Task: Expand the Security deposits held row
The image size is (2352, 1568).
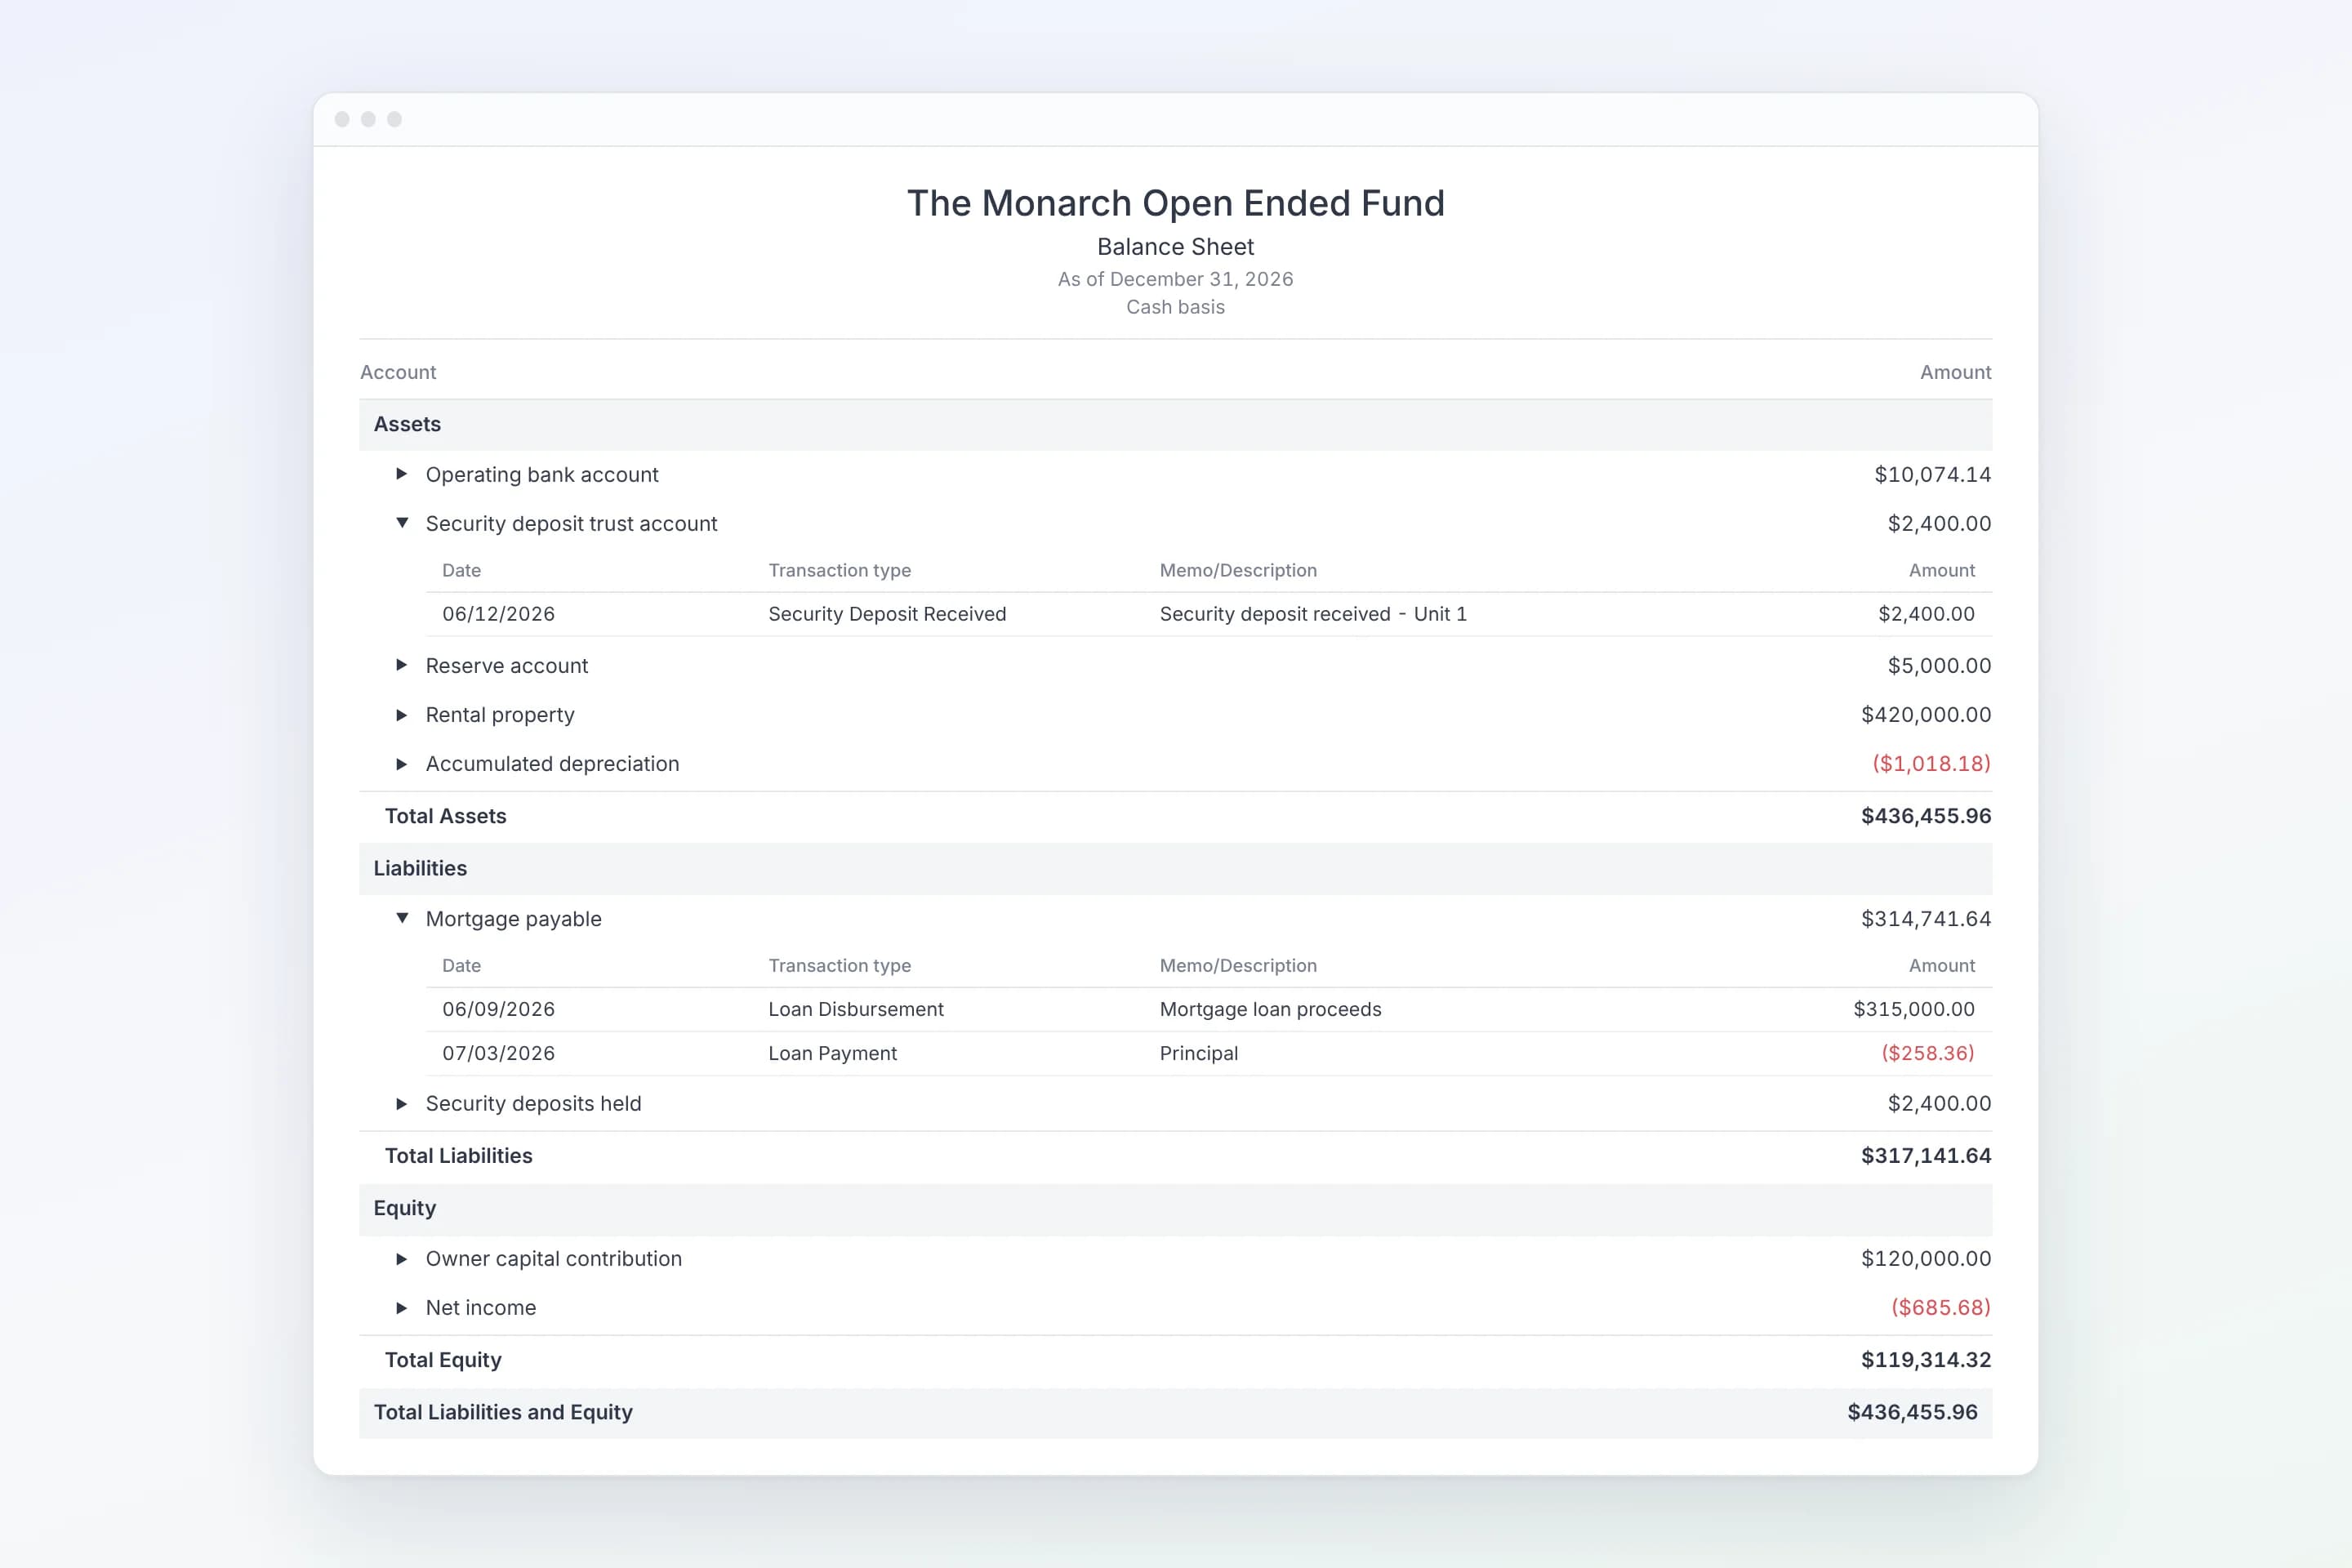Action: coord(401,1103)
